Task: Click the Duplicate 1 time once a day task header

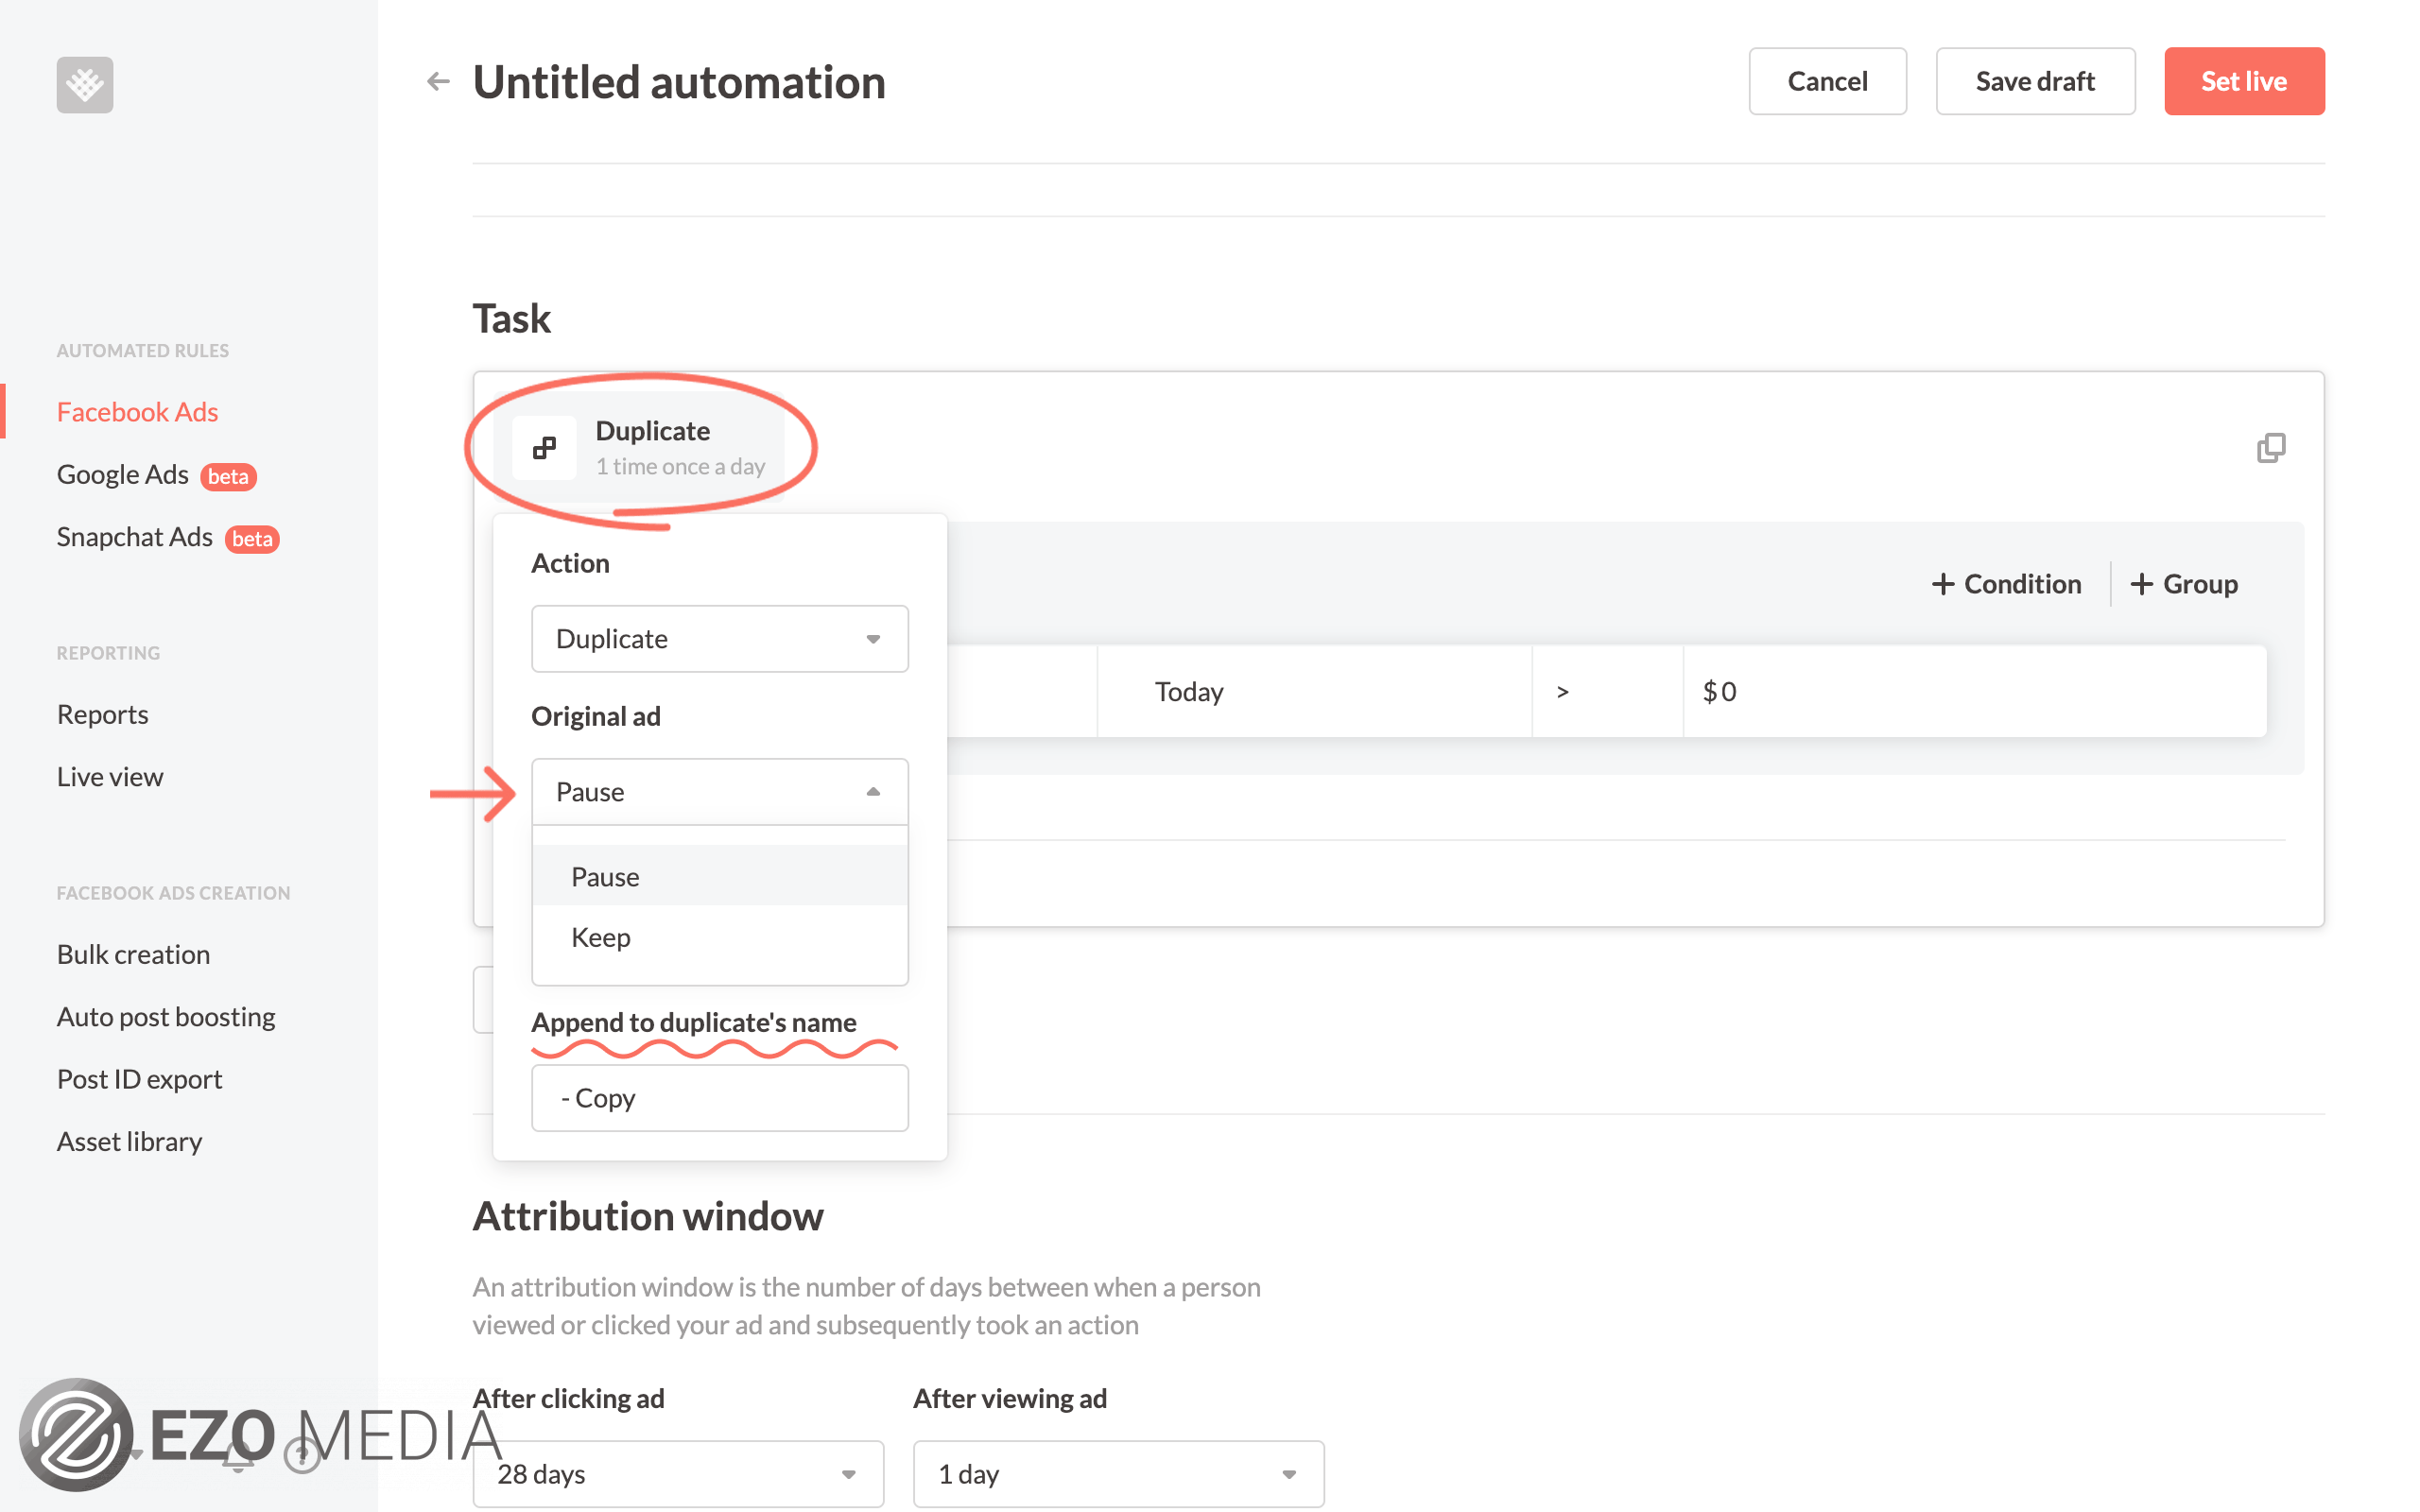Action: pos(640,447)
